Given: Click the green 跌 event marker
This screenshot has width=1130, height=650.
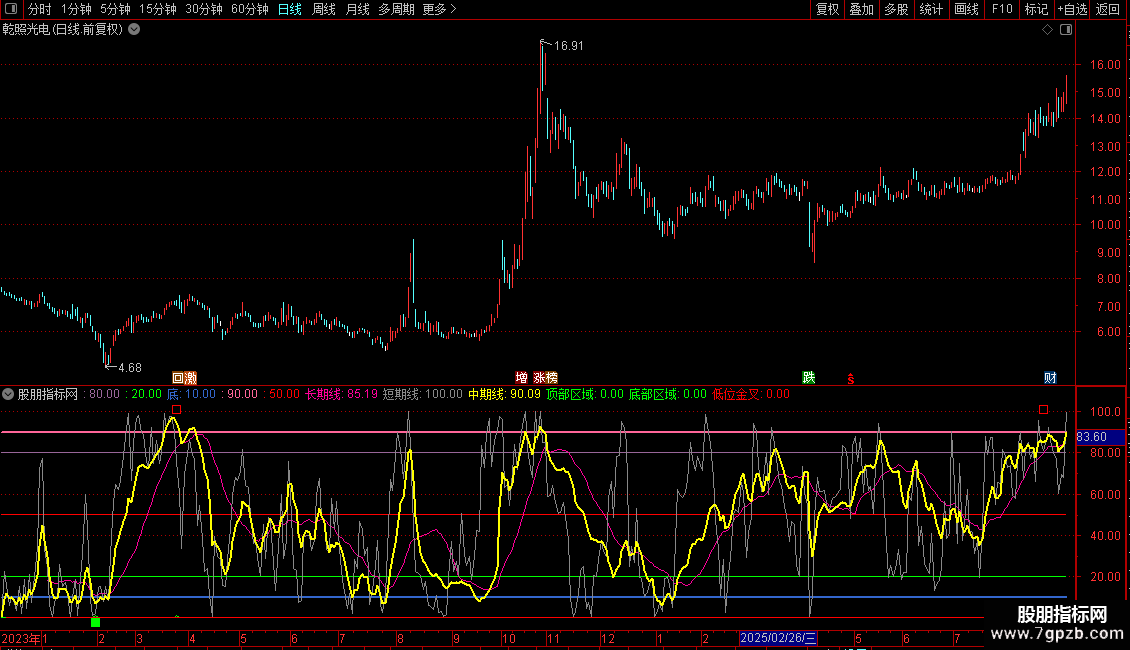Looking at the screenshot, I should pos(808,378).
